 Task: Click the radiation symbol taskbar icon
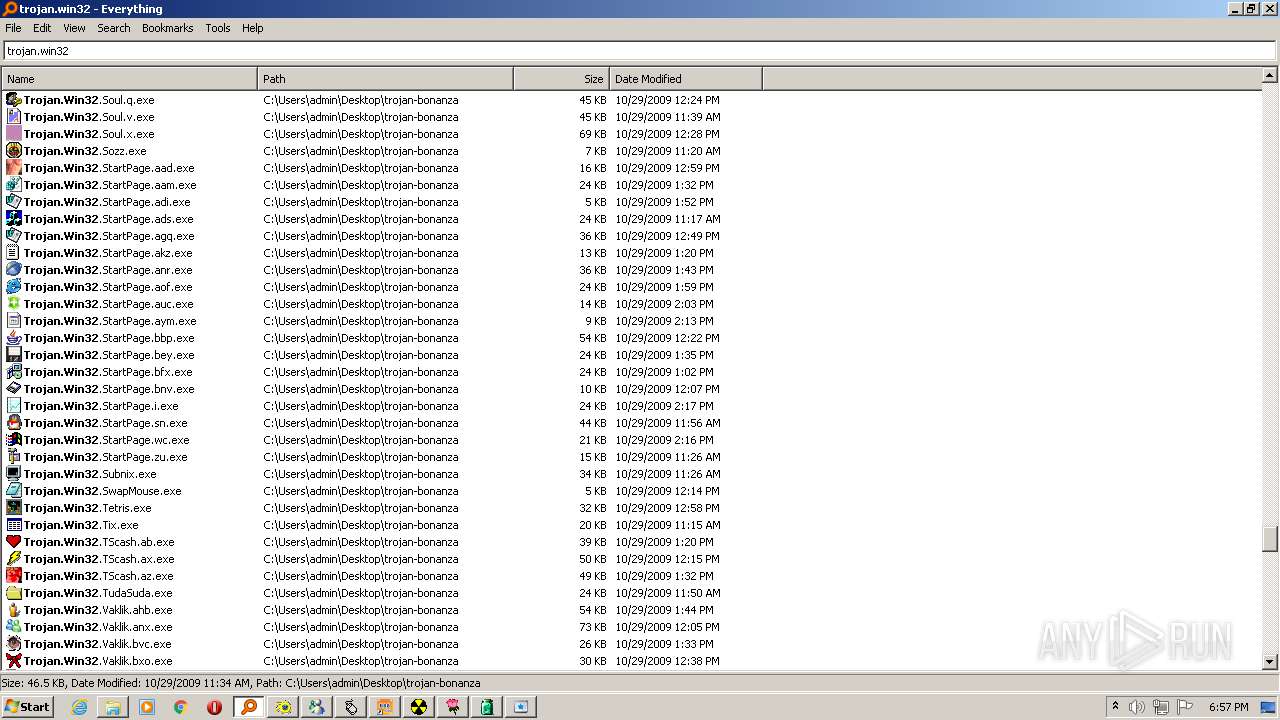tap(419, 707)
